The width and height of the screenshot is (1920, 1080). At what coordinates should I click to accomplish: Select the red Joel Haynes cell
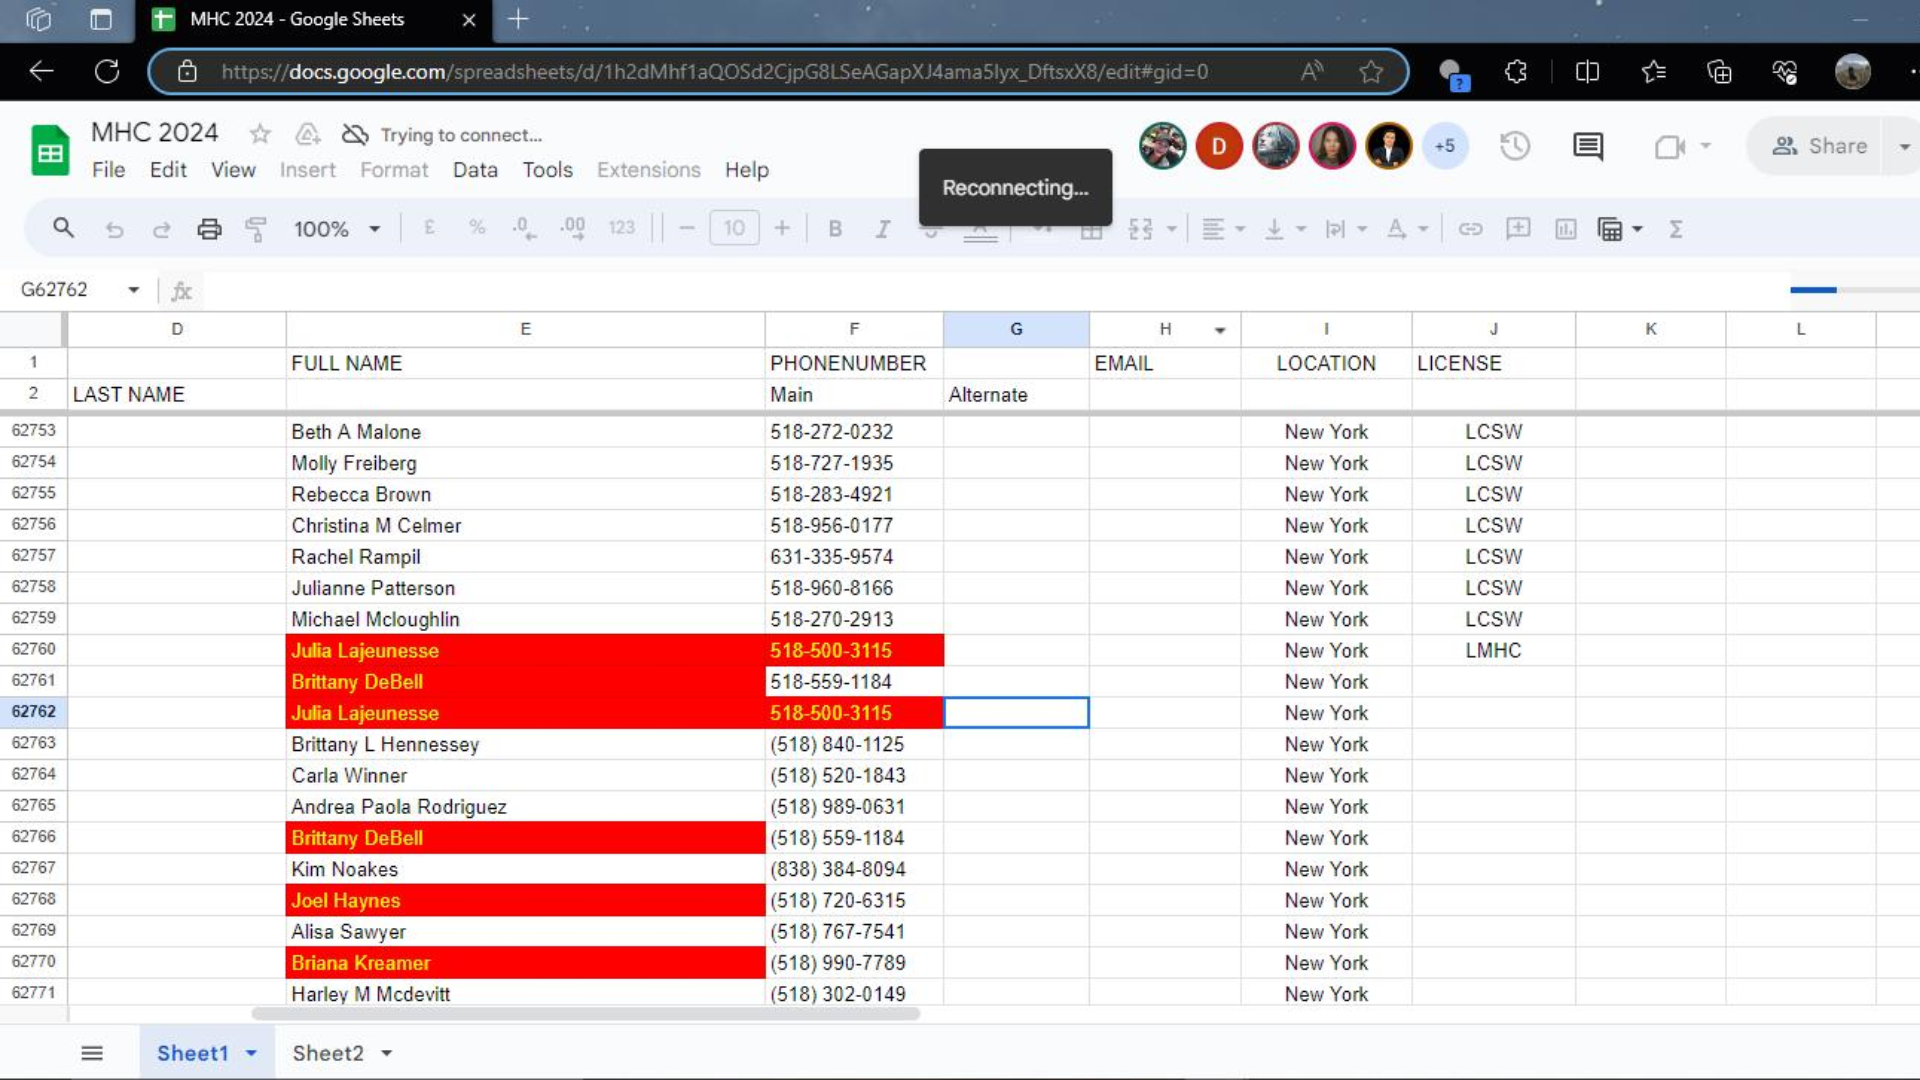[525, 900]
